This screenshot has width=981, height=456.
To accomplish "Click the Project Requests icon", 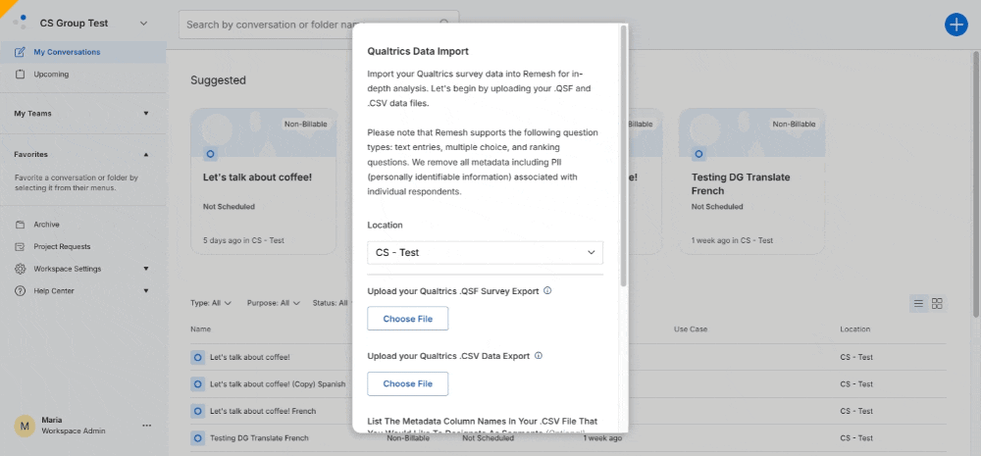I will tap(20, 246).
